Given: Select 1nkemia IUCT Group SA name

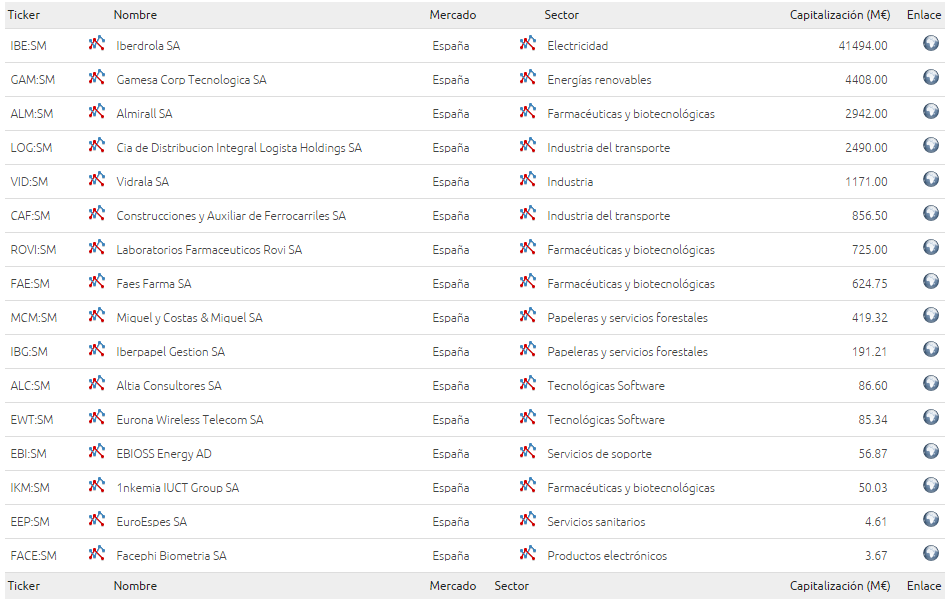Looking at the screenshot, I should 177,487.
